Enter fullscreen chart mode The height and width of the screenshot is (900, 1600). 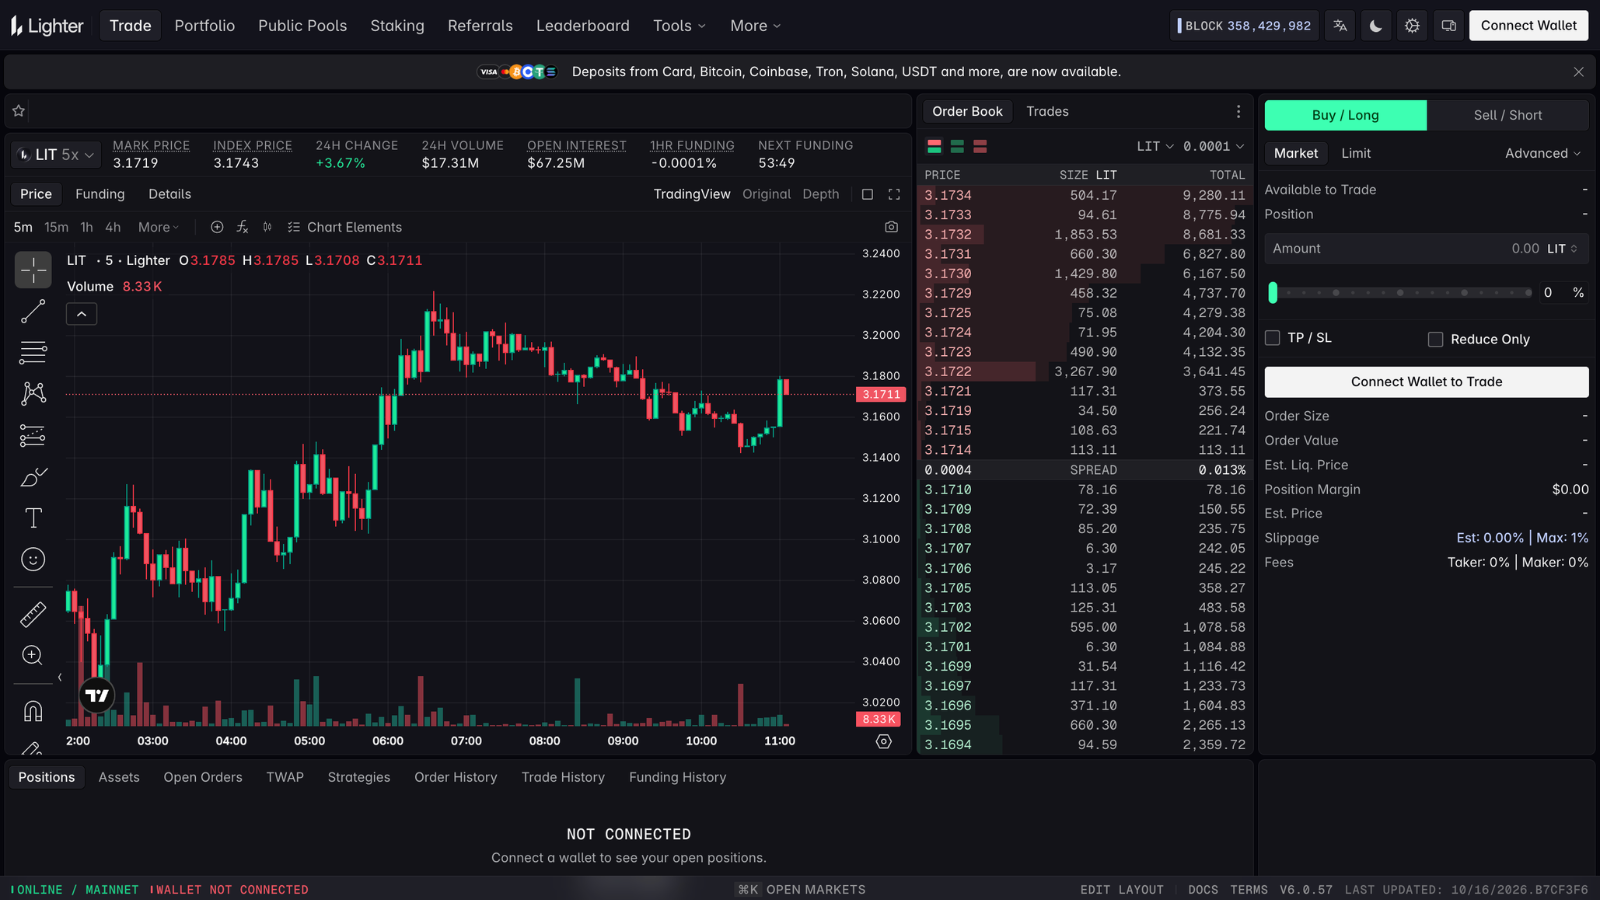tap(894, 194)
